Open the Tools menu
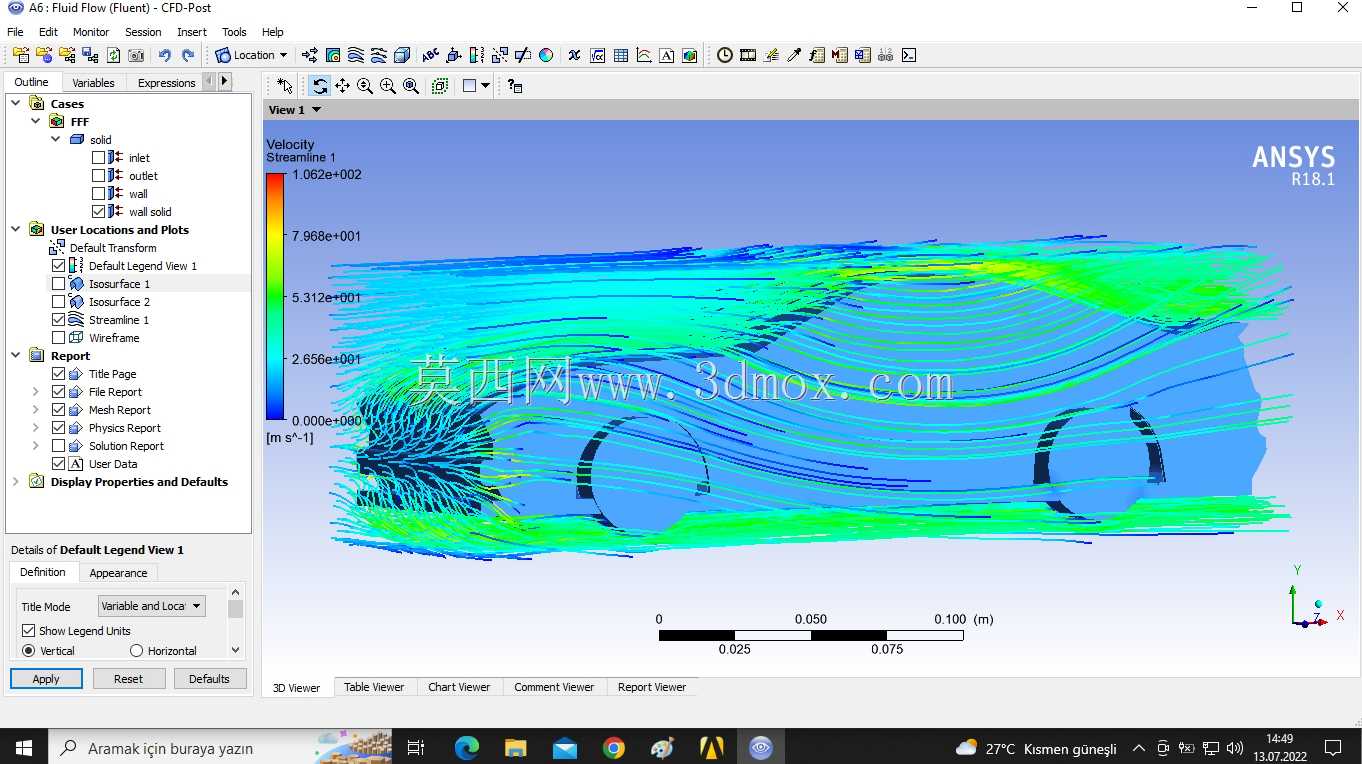The image size is (1362, 764). (x=234, y=32)
